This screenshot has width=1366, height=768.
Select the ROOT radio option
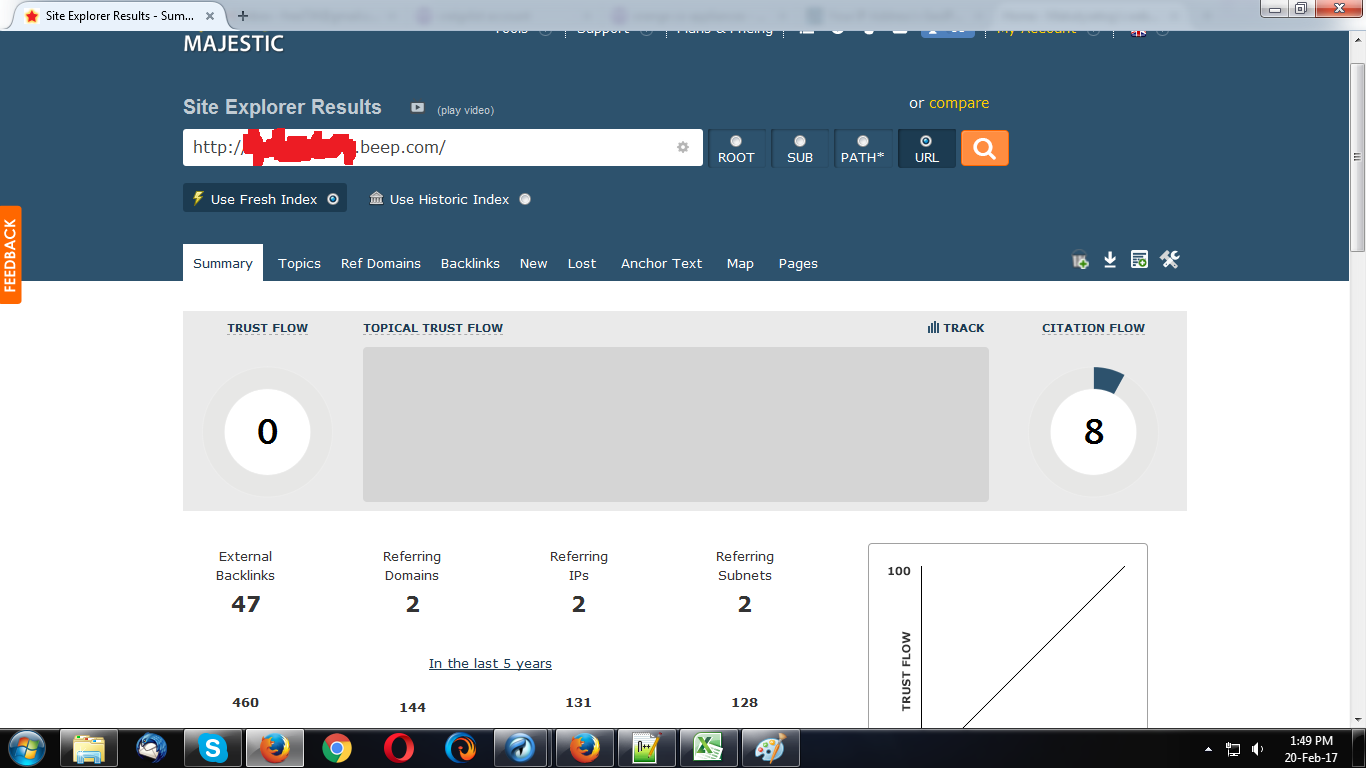(736, 141)
